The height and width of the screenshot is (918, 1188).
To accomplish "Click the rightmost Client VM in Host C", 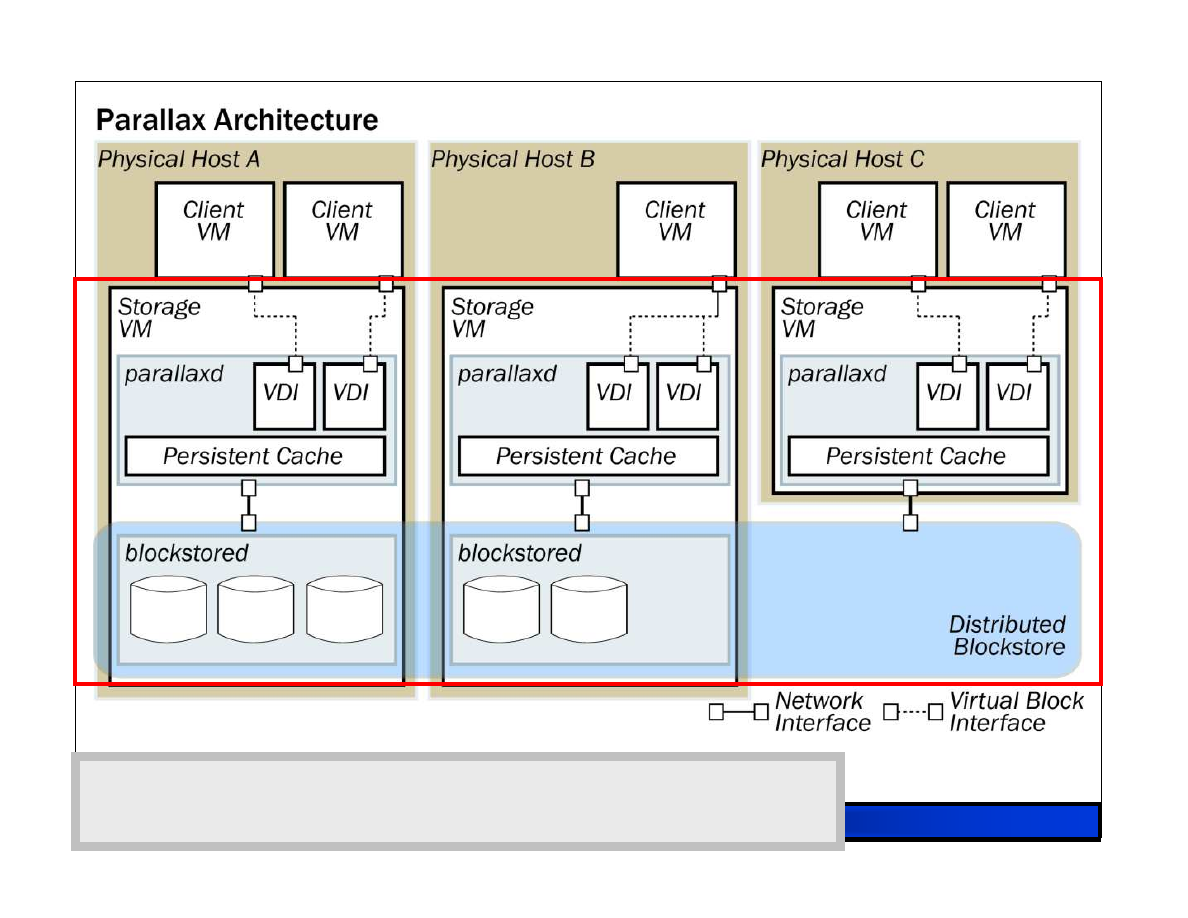I will pyautogui.click(x=1006, y=230).
